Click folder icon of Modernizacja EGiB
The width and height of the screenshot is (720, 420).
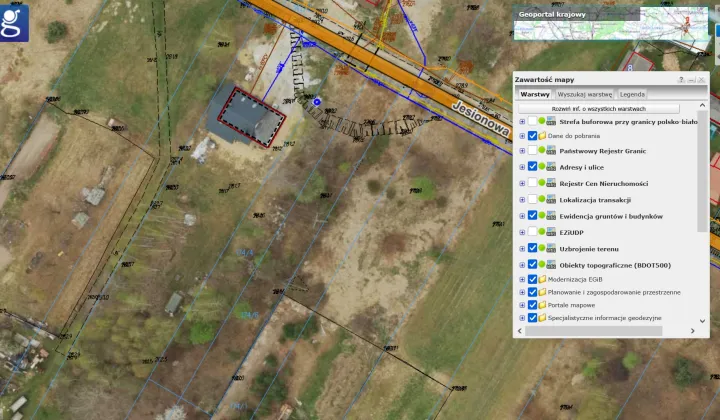[x=542, y=279]
